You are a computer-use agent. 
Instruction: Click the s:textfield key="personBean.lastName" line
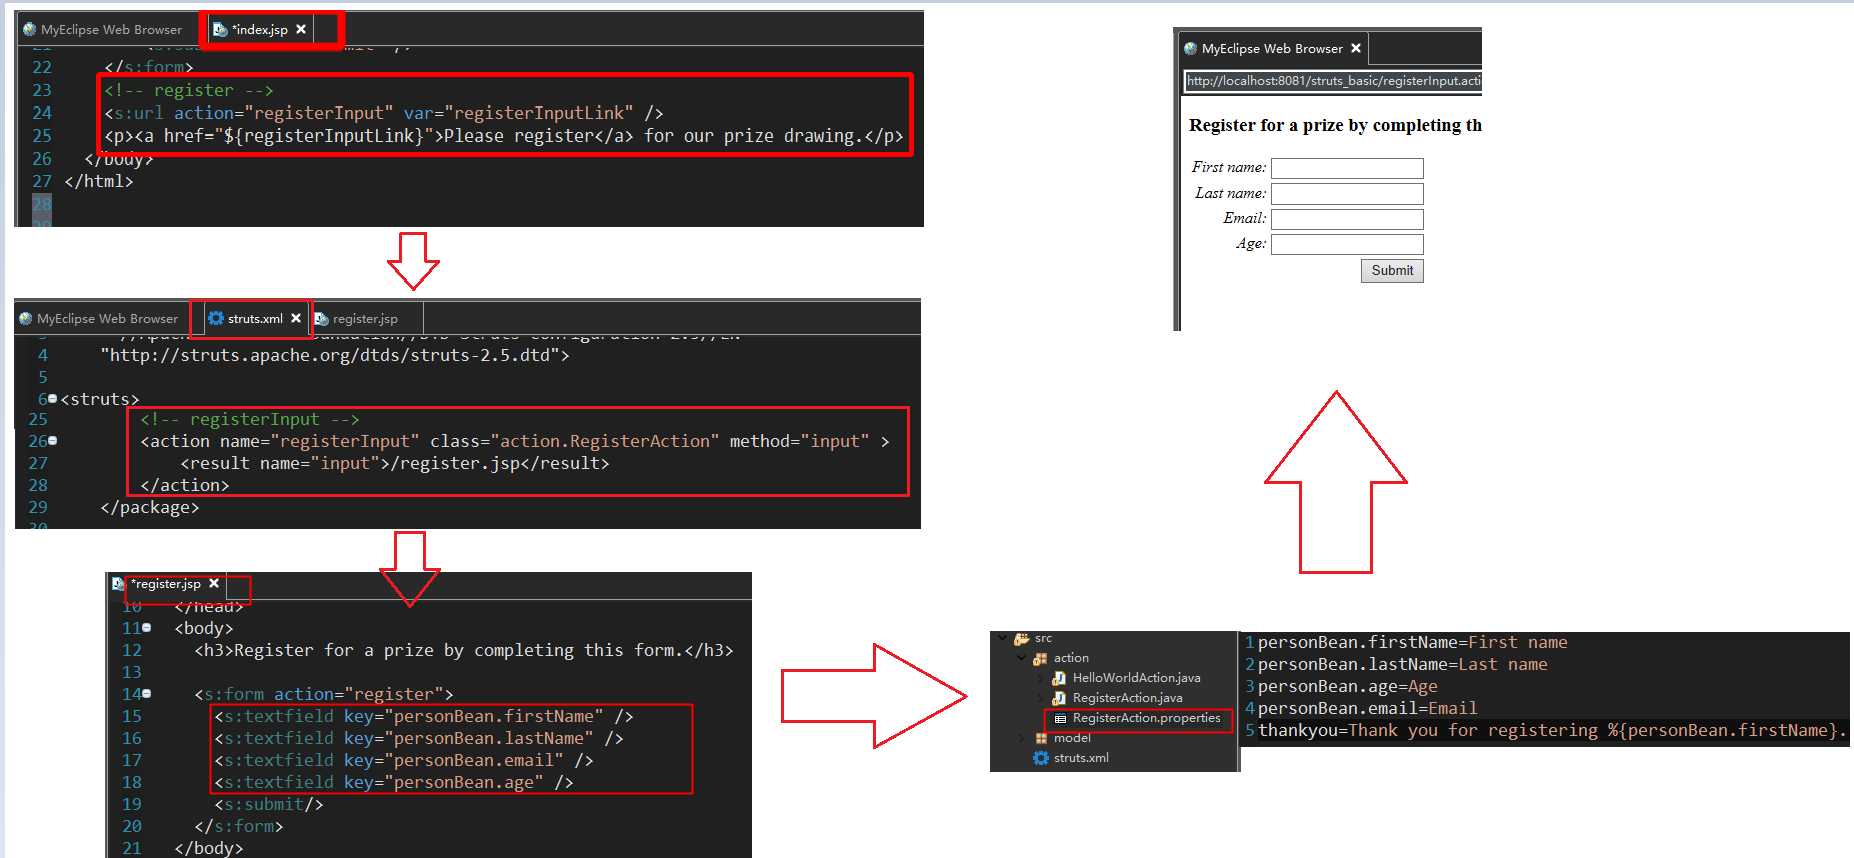(419, 738)
